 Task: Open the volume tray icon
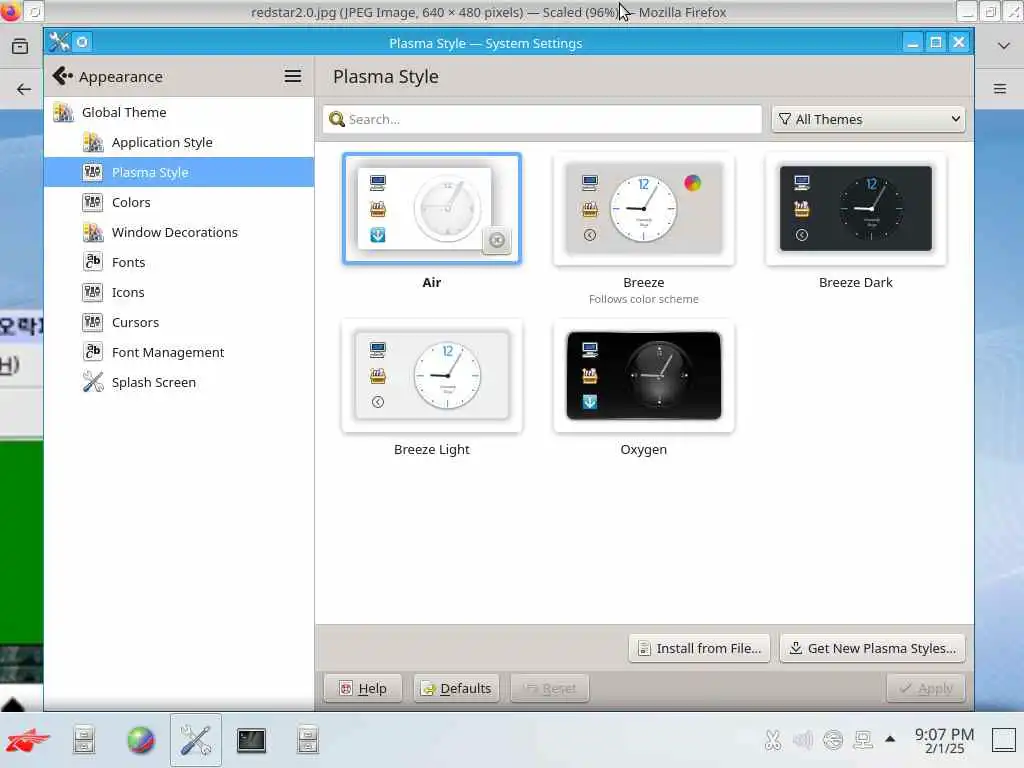pyautogui.click(x=803, y=740)
